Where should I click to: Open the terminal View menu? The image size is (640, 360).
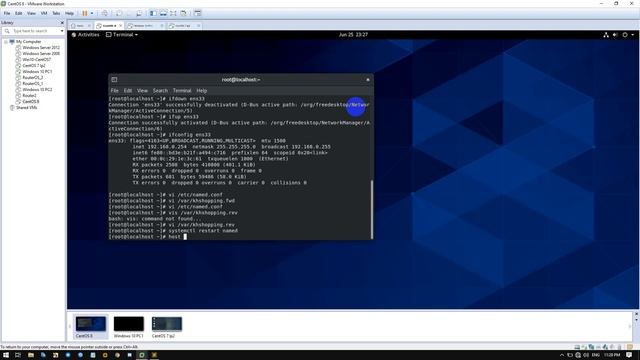pos(142,91)
